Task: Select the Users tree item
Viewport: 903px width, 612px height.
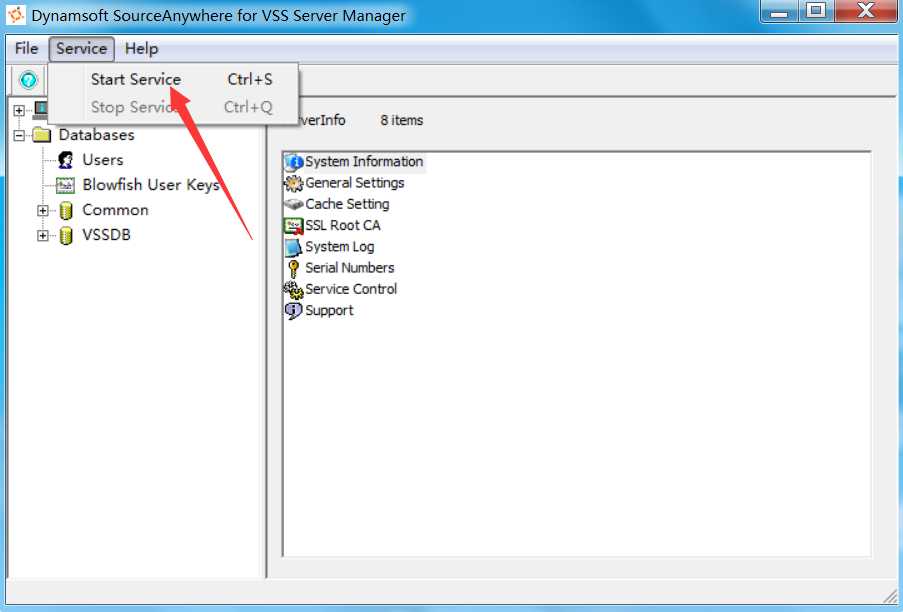Action: [103, 160]
